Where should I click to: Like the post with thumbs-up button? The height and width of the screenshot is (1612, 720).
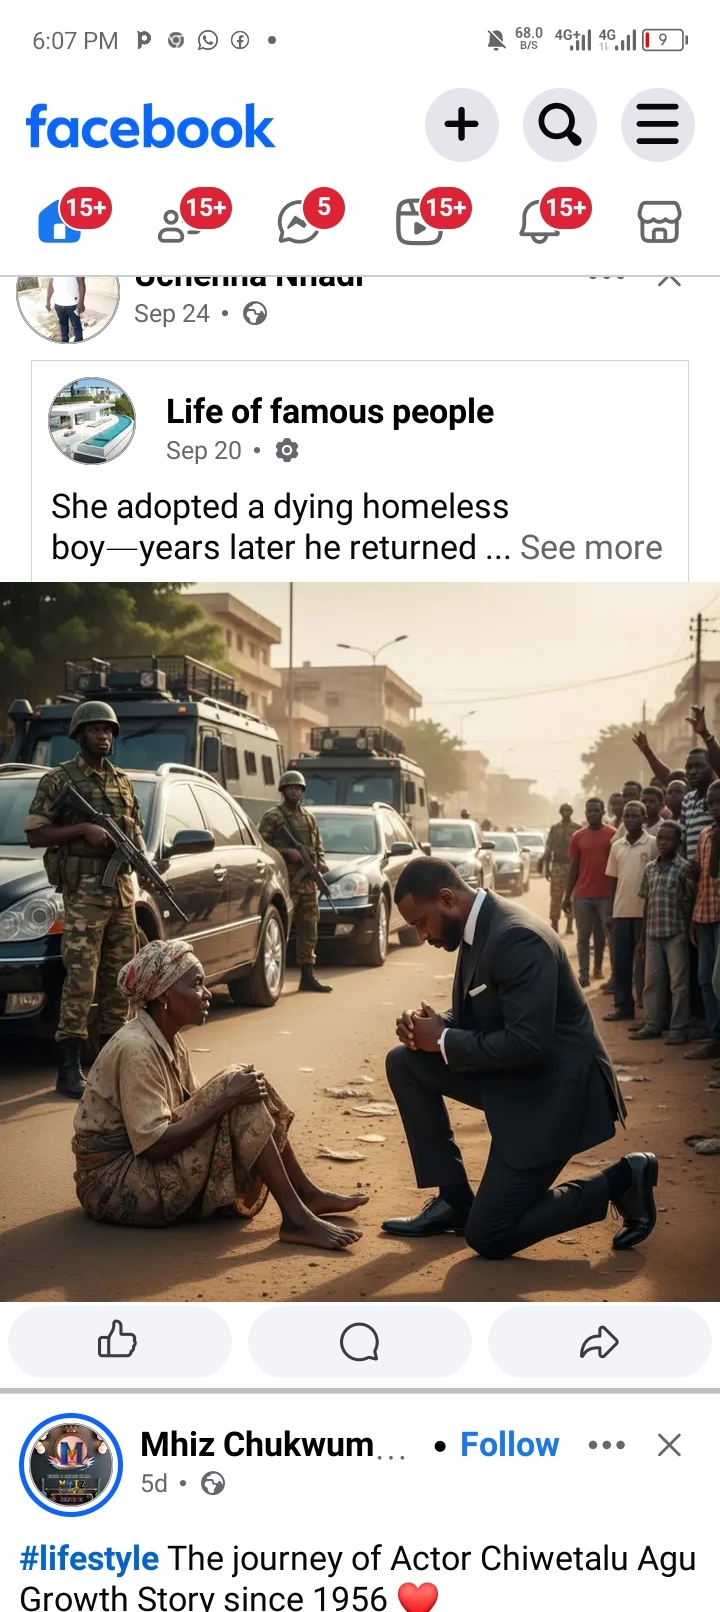click(119, 1341)
